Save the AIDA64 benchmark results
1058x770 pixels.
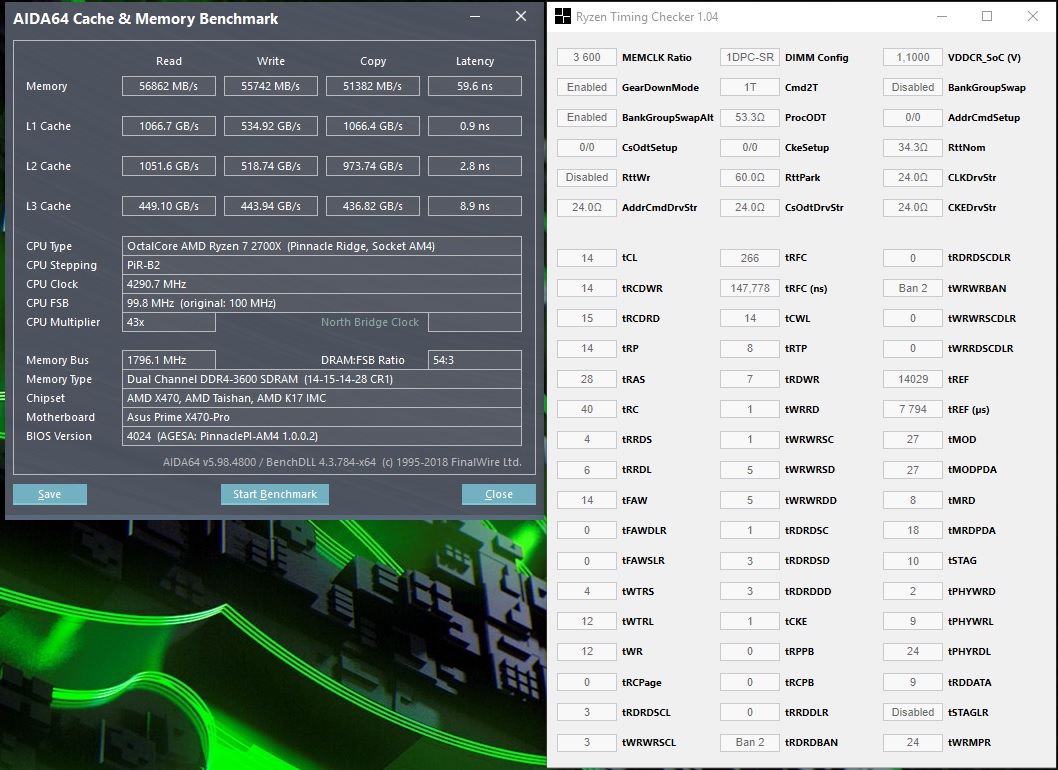[x=49, y=494]
